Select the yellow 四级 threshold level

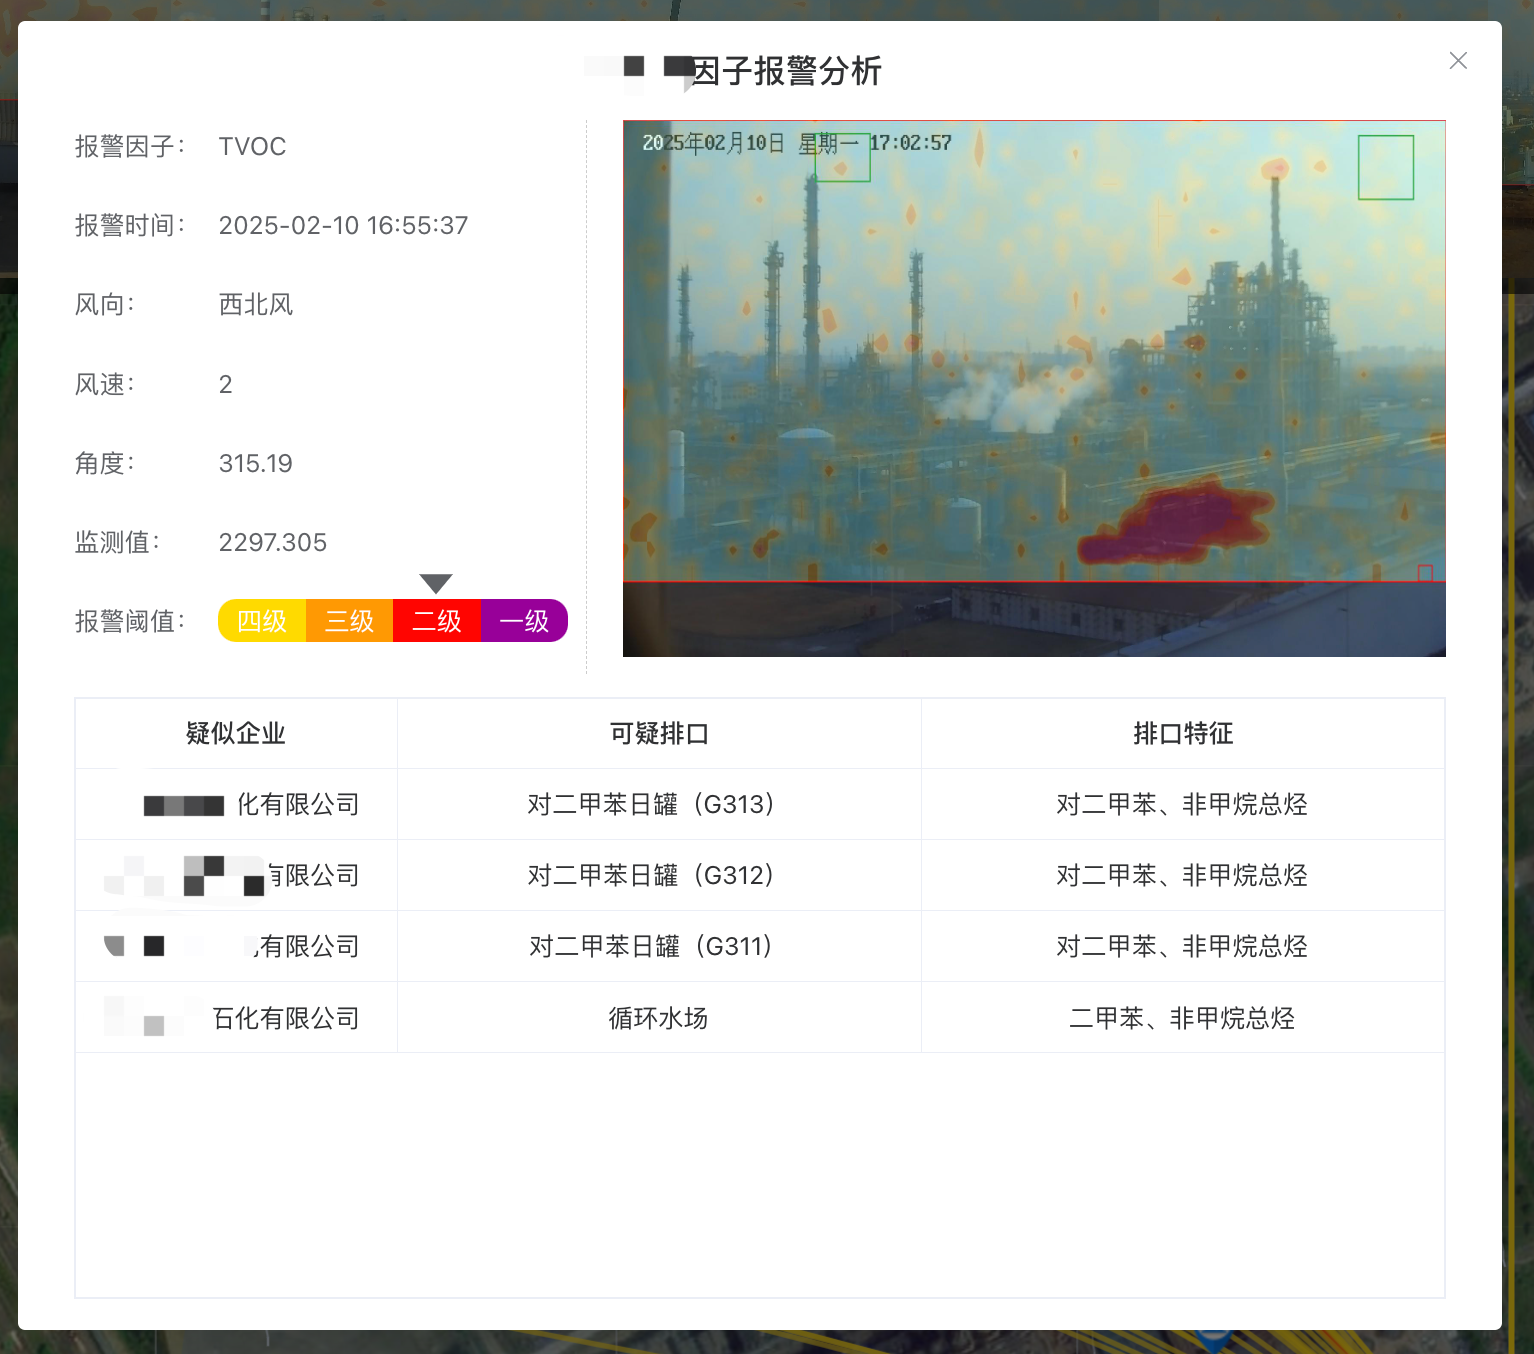pyautogui.click(x=262, y=621)
